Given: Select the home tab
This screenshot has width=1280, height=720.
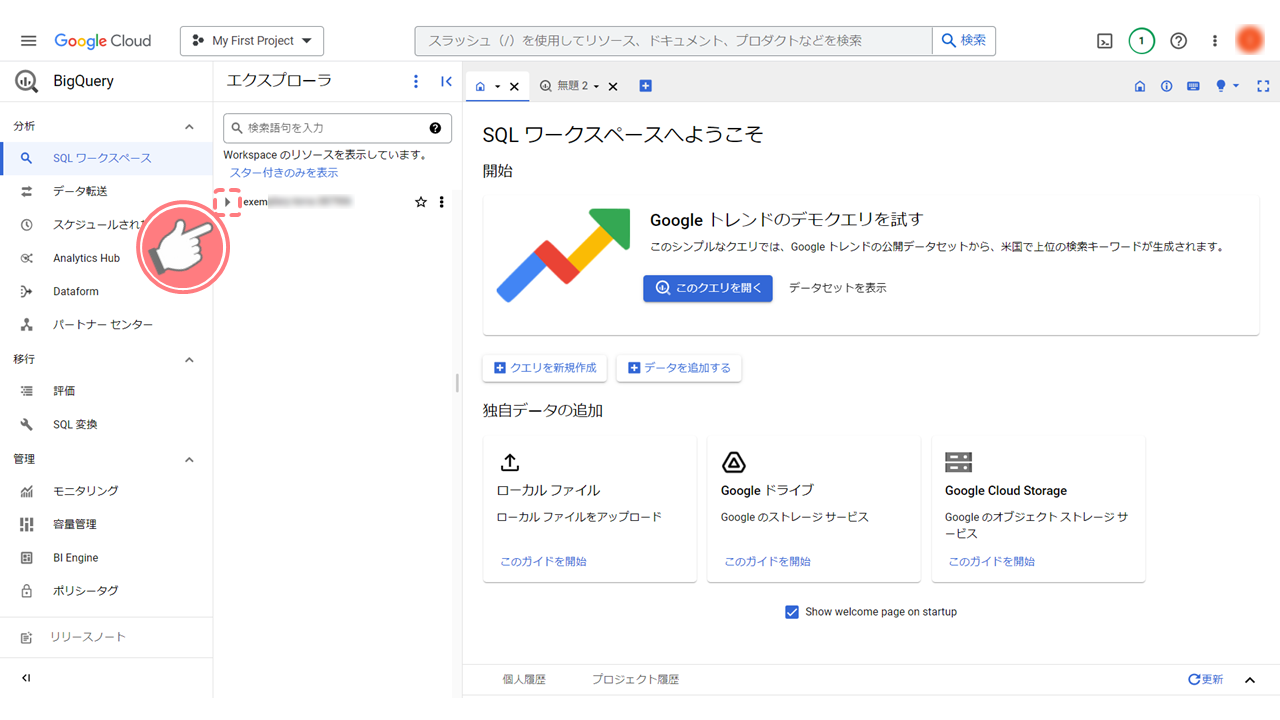Looking at the screenshot, I should [x=480, y=87].
